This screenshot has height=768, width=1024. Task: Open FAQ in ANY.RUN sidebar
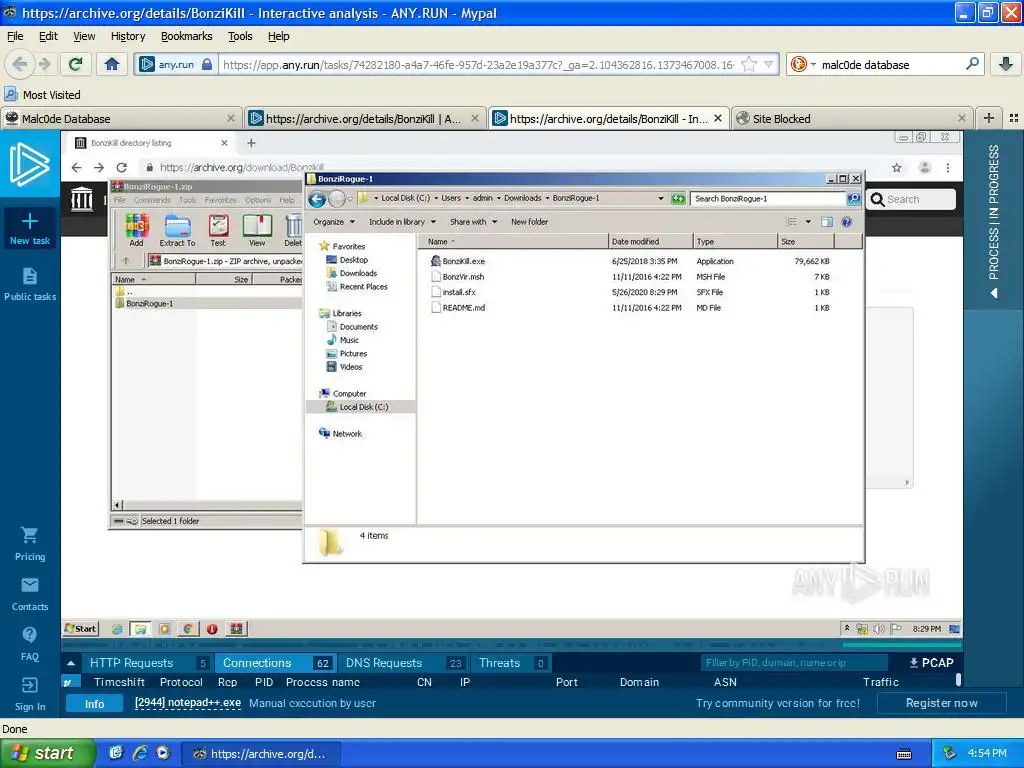(29, 644)
